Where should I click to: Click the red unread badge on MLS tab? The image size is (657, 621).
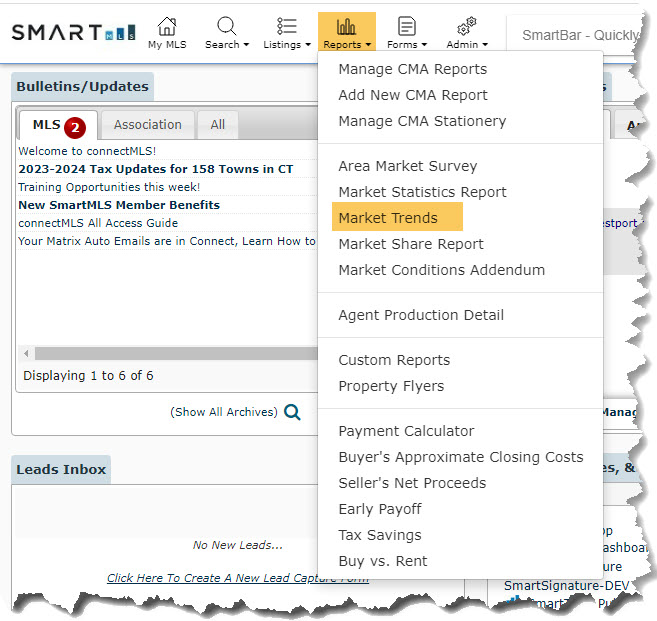point(75,127)
